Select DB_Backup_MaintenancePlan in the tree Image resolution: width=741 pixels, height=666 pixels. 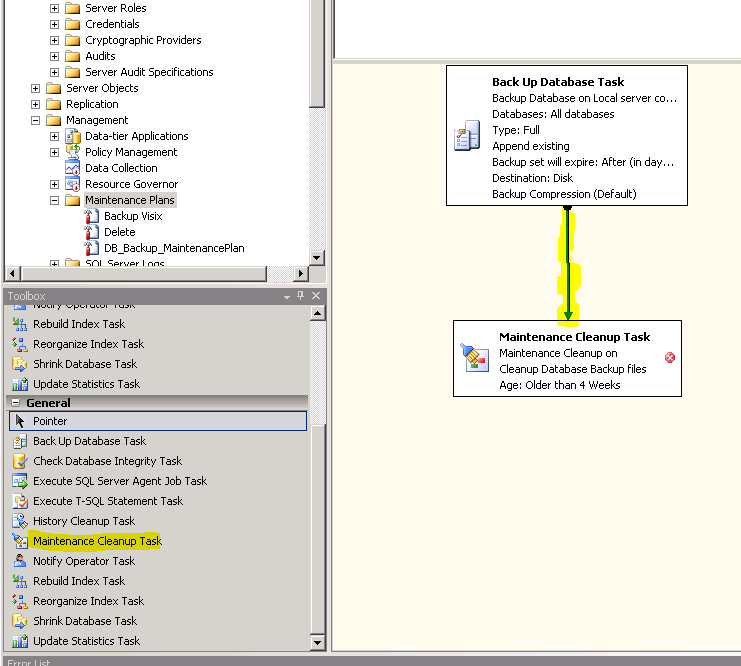click(174, 248)
